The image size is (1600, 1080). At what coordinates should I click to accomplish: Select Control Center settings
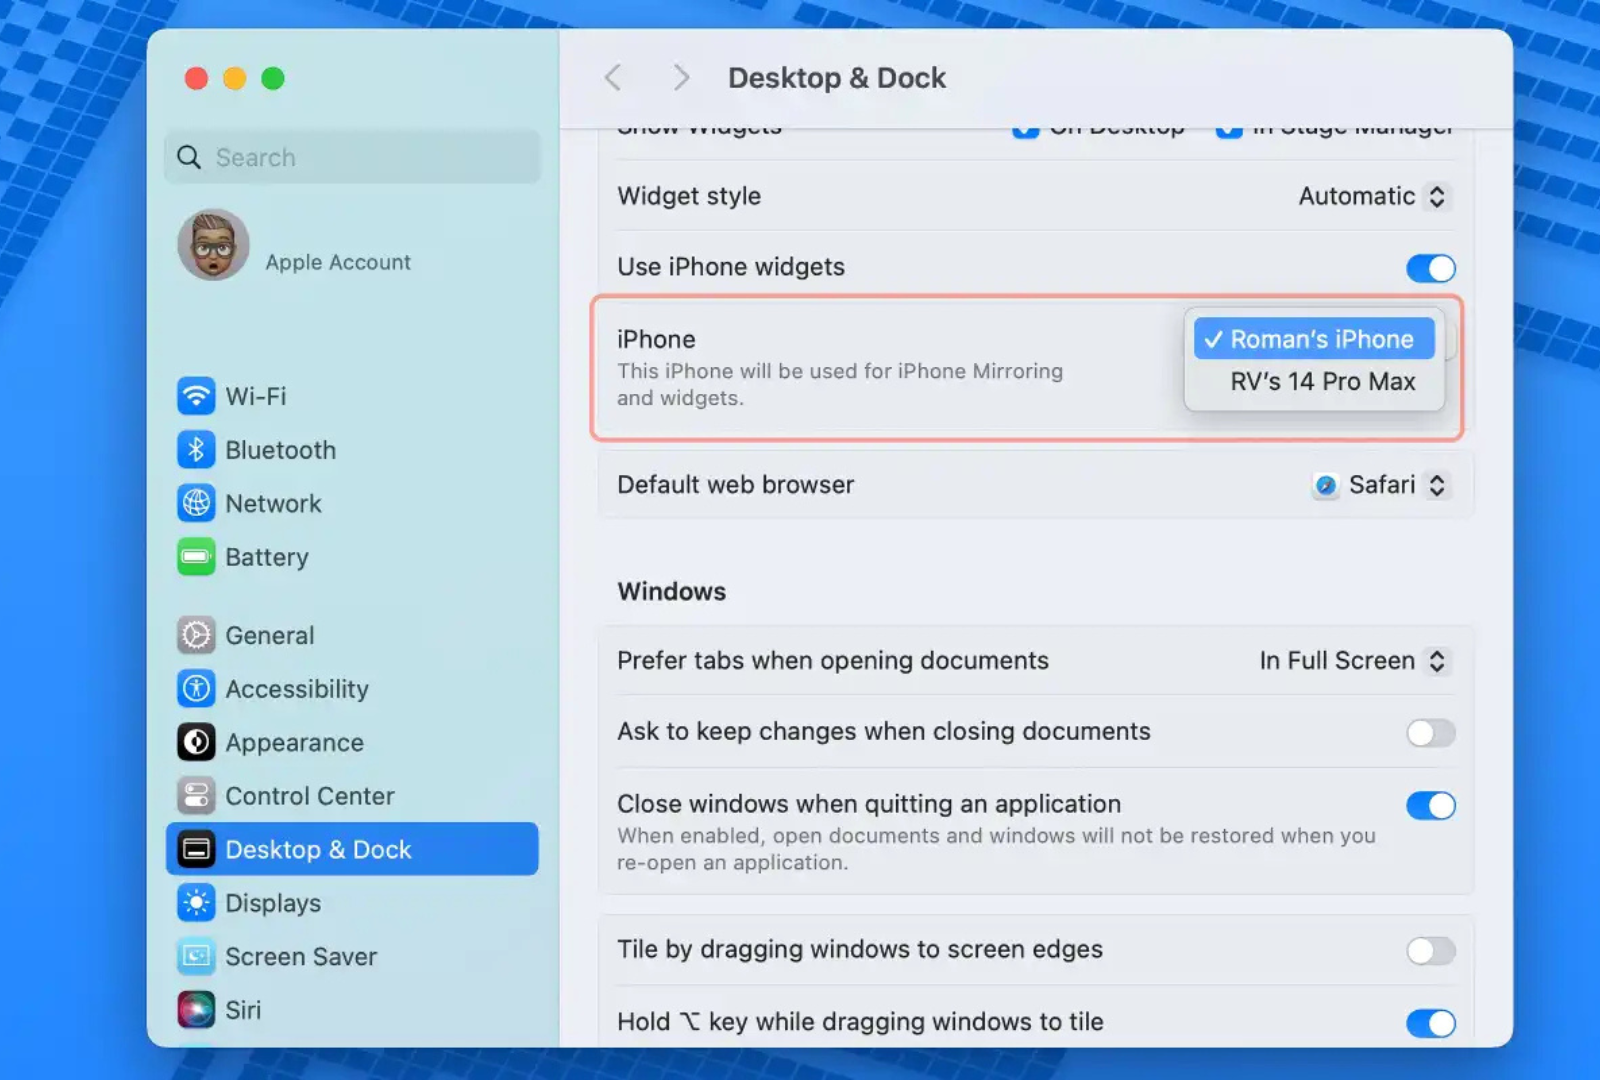pyautogui.click(x=310, y=796)
